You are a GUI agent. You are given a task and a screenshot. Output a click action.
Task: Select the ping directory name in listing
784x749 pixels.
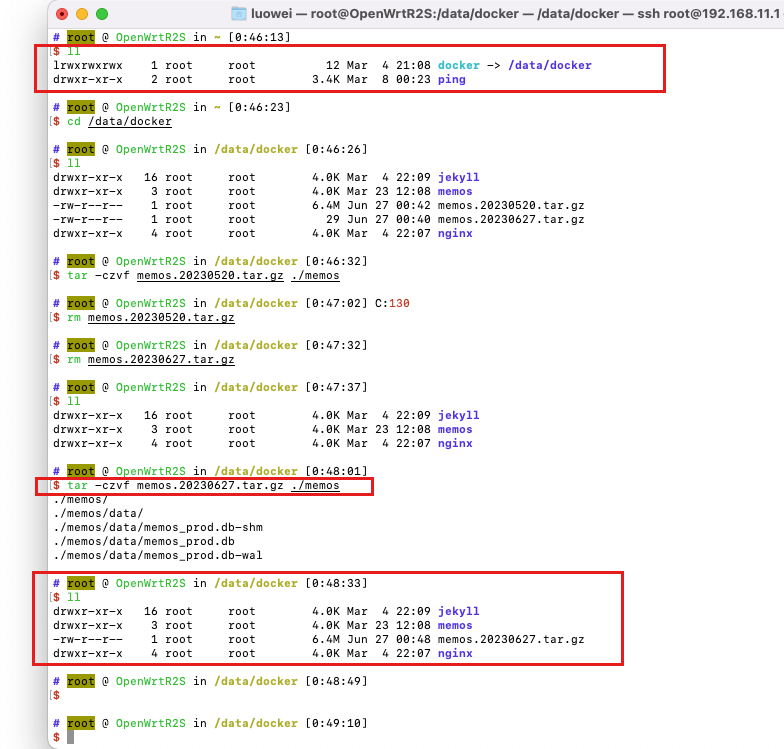coord(452,79)
